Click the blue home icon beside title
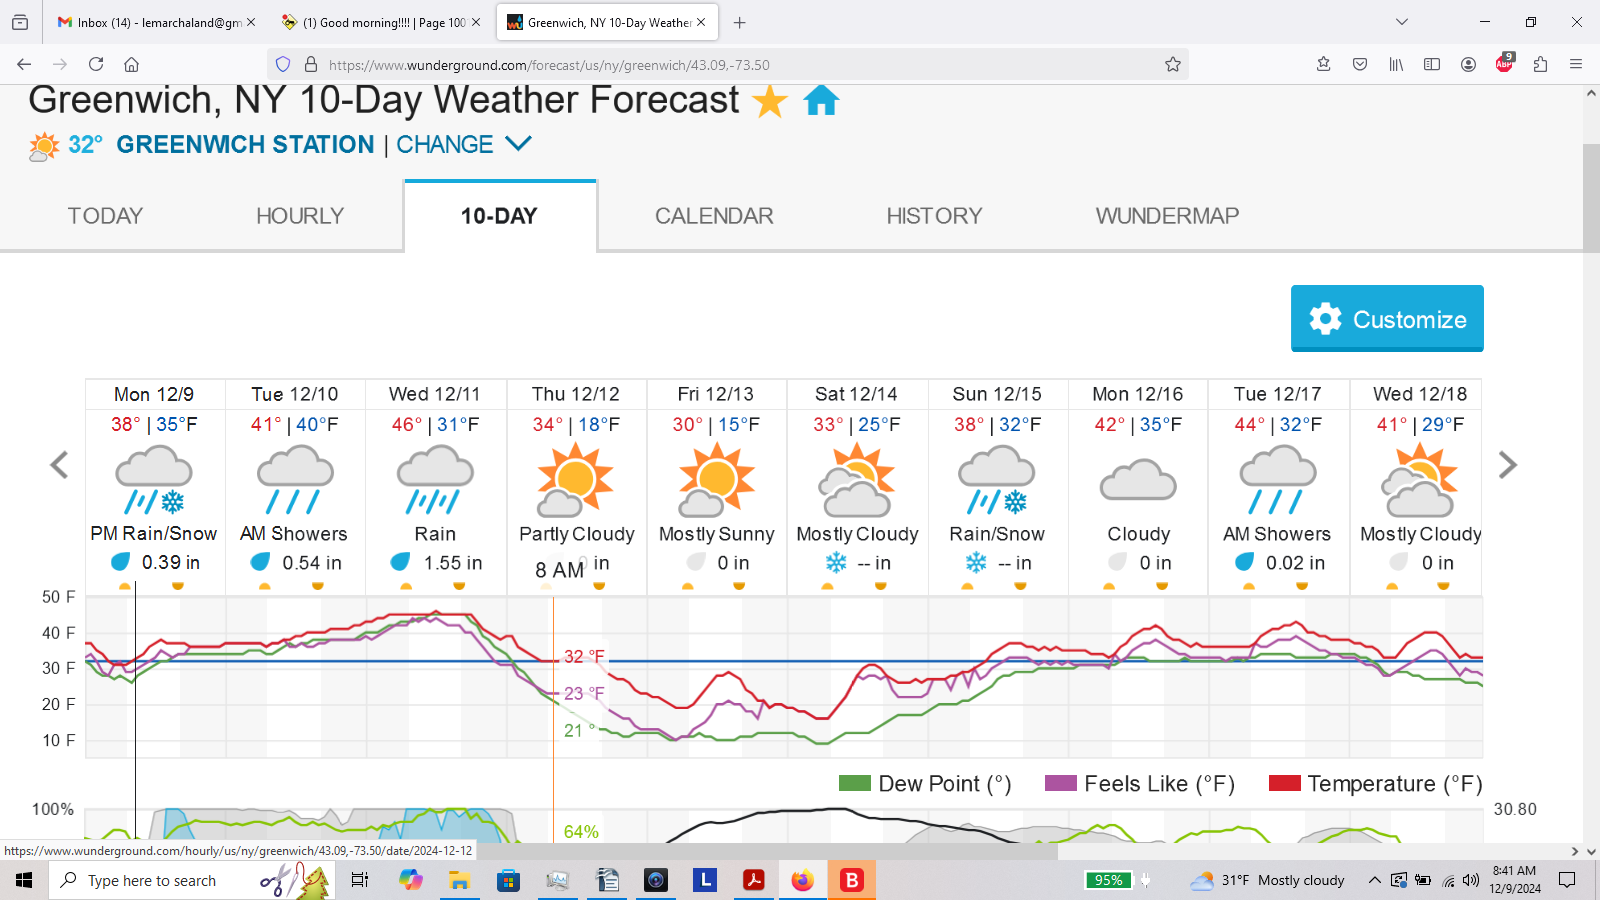Image resolution: width=1600 pixels, height=900 pixels. (821, 101)
